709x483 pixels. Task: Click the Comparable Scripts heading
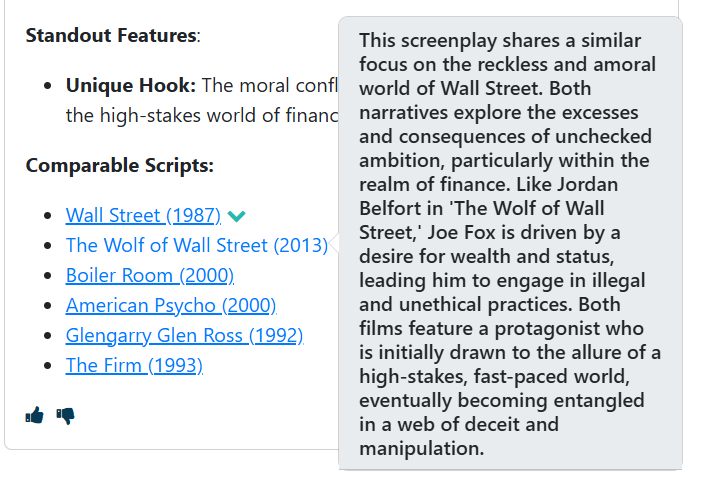pos(119,166)
